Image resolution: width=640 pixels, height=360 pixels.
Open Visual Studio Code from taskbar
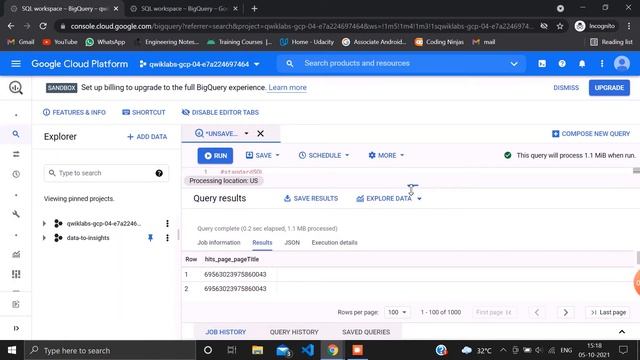point(308,350)
